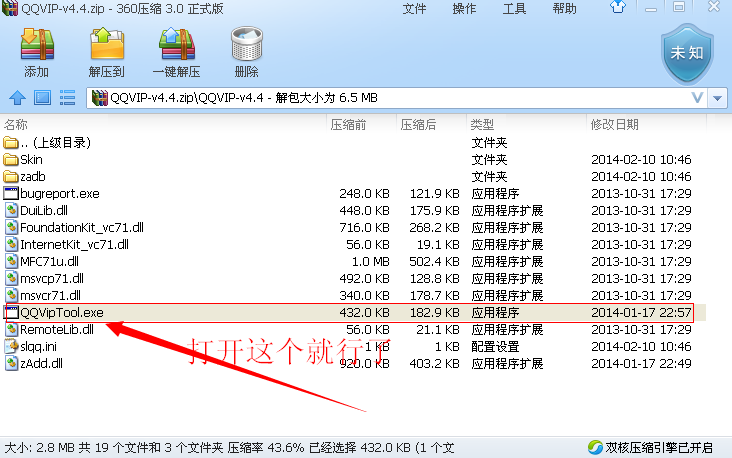Viewport: 732px width, 458px height.
Task: Select the file name FoundationKit_vc71.dll
Action: 82,228
